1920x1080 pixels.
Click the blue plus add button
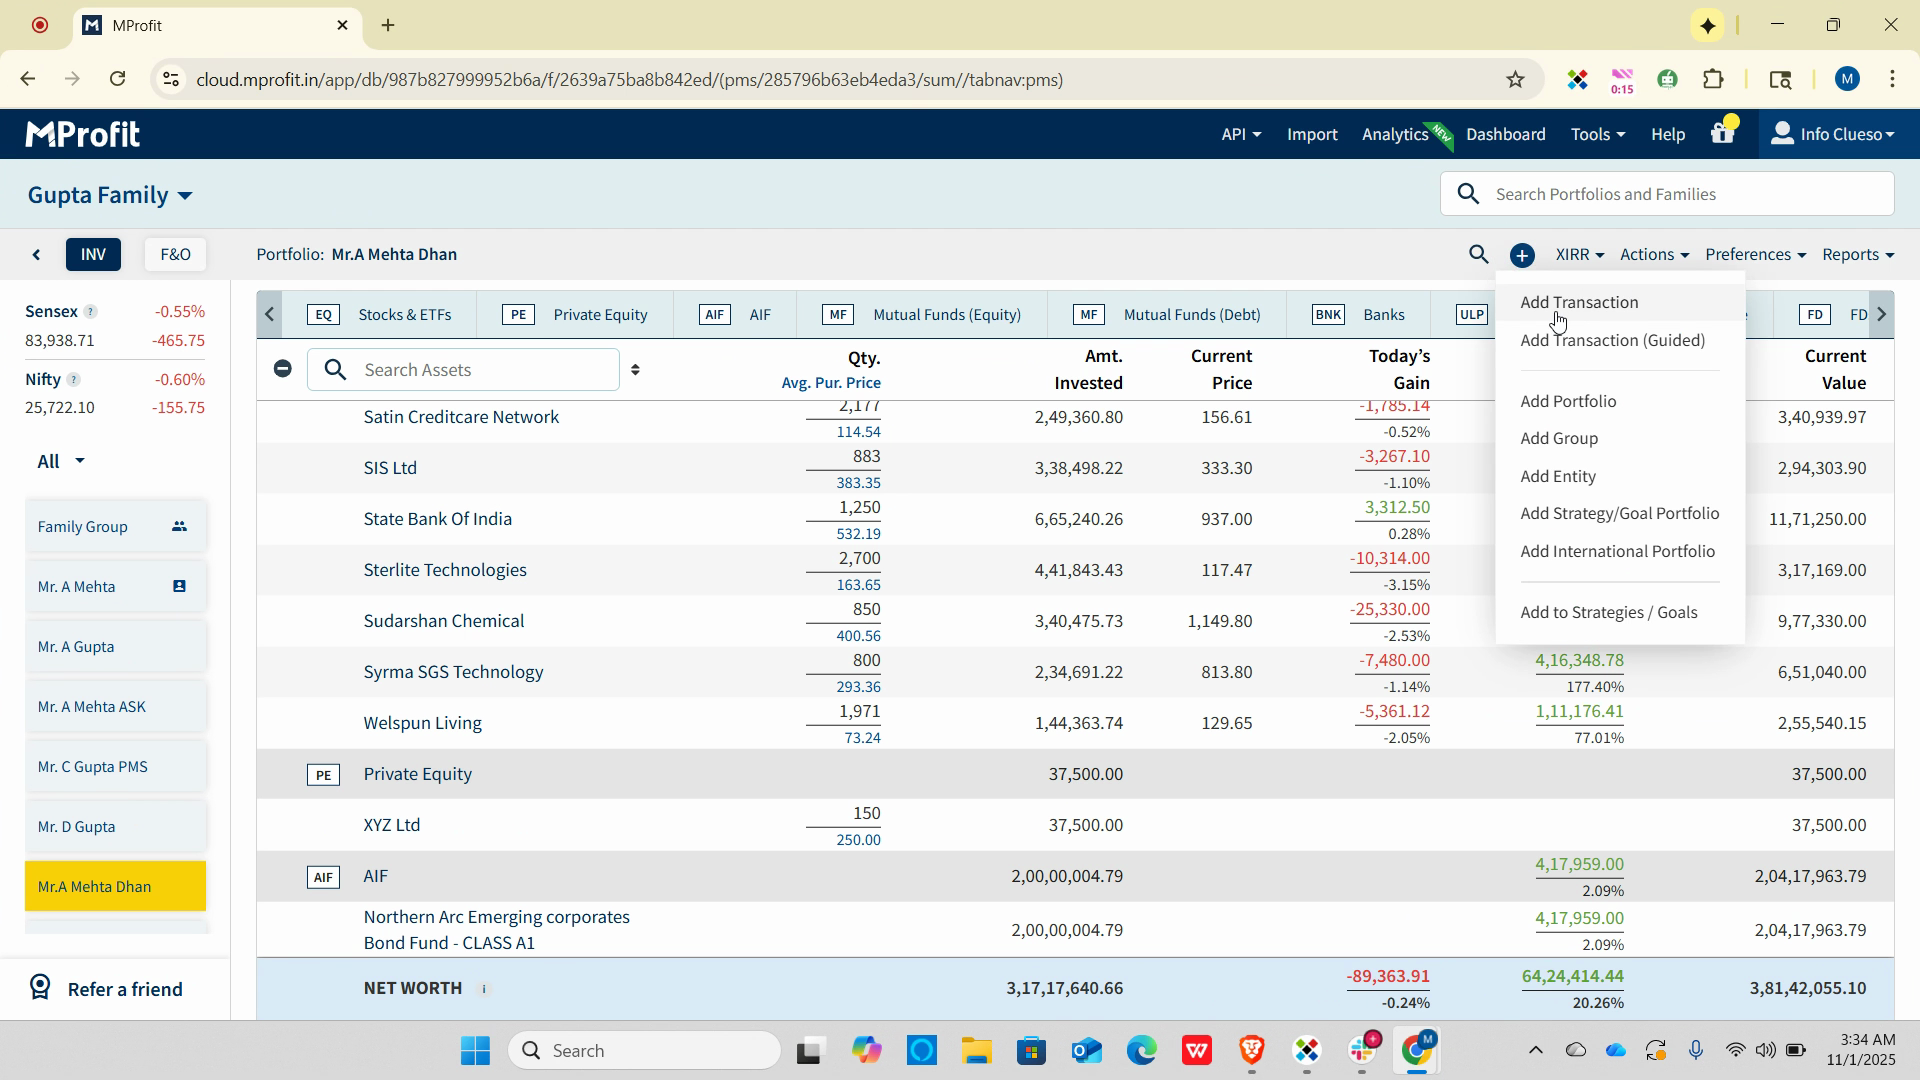click(1522, 256)
